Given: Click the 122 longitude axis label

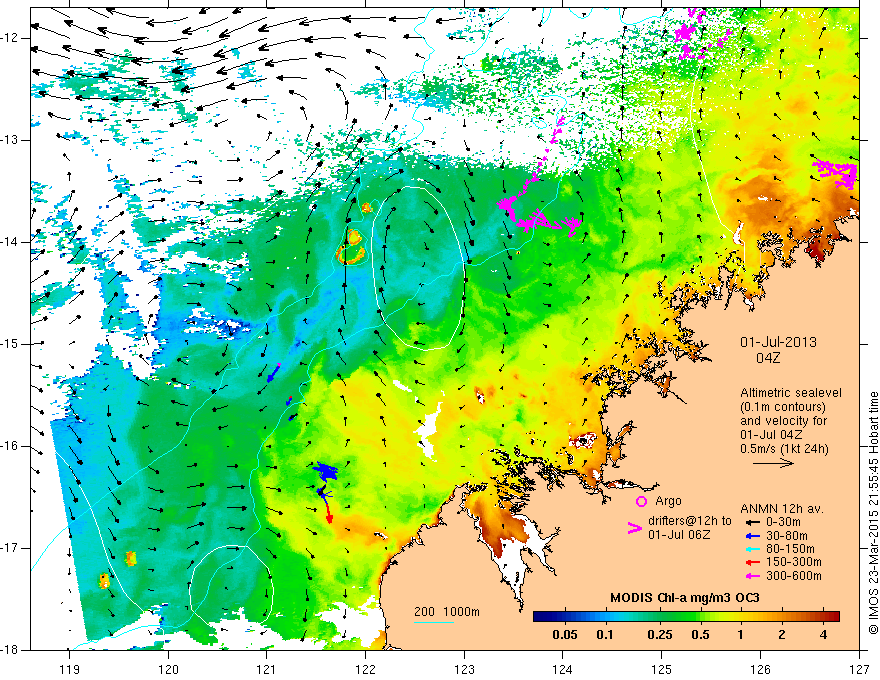Looking at the screenshot, I should tap(365, 669).
